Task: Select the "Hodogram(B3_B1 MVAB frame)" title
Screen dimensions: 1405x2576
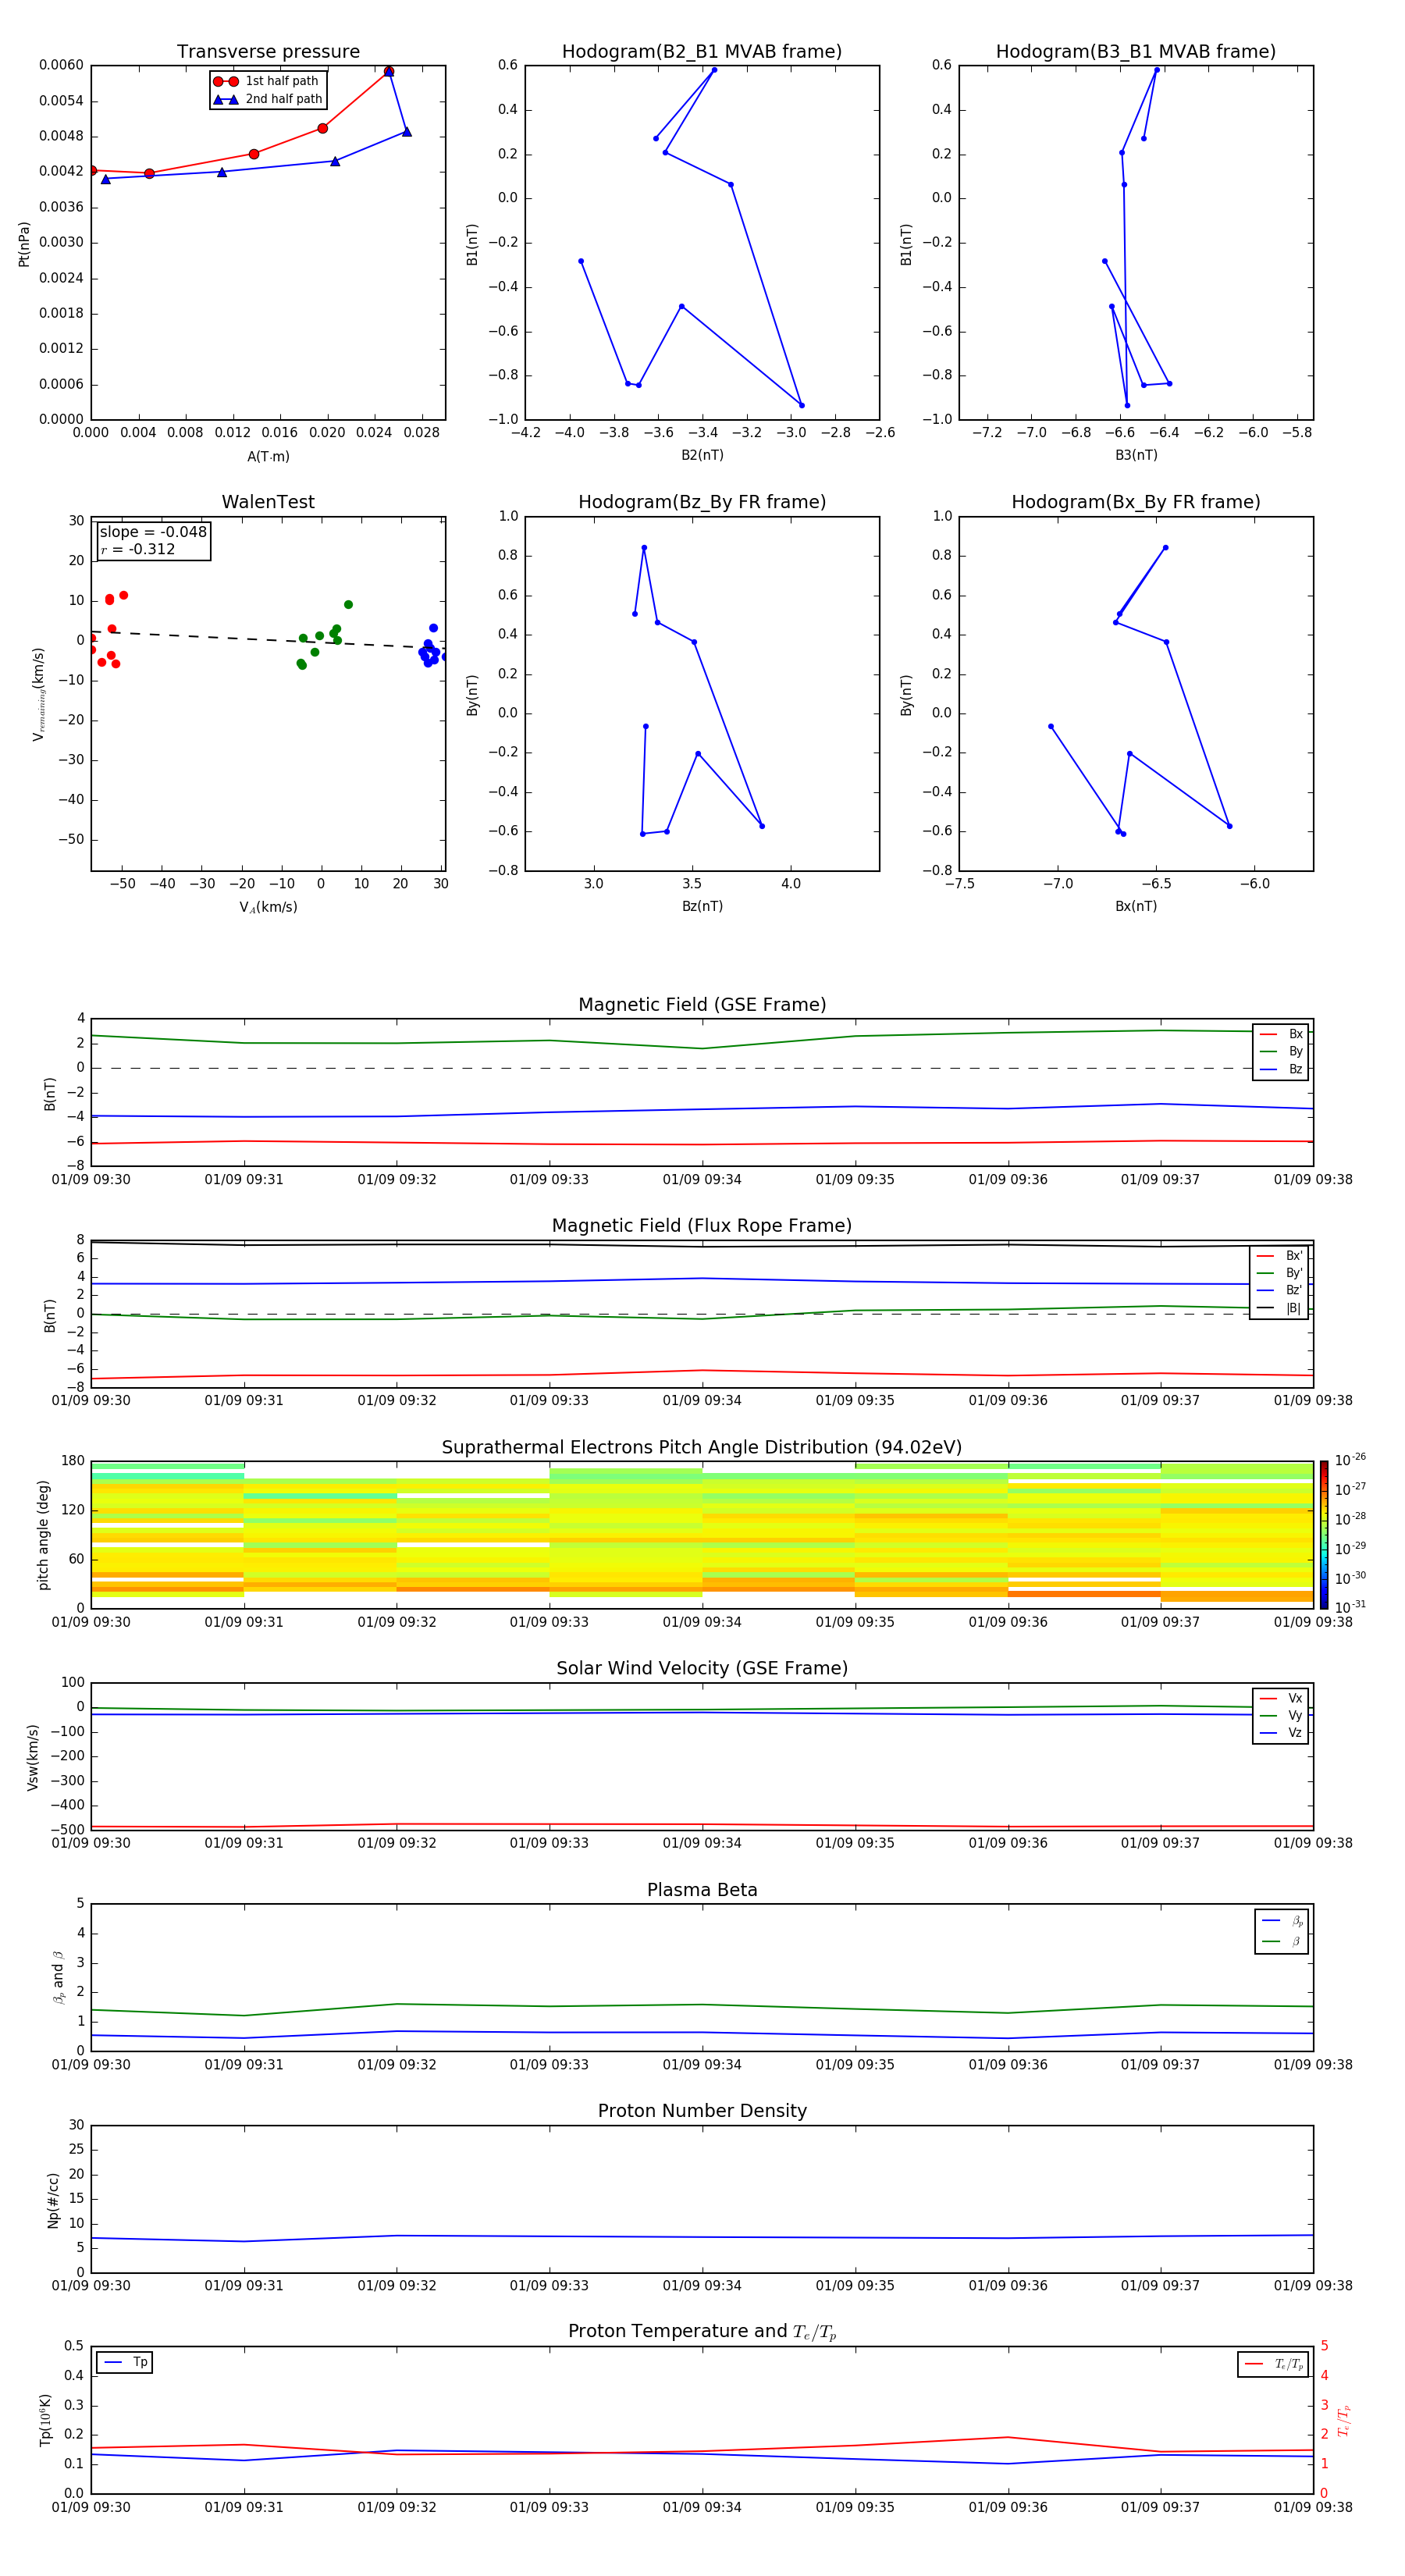Action: click(x=1136, y=52)
